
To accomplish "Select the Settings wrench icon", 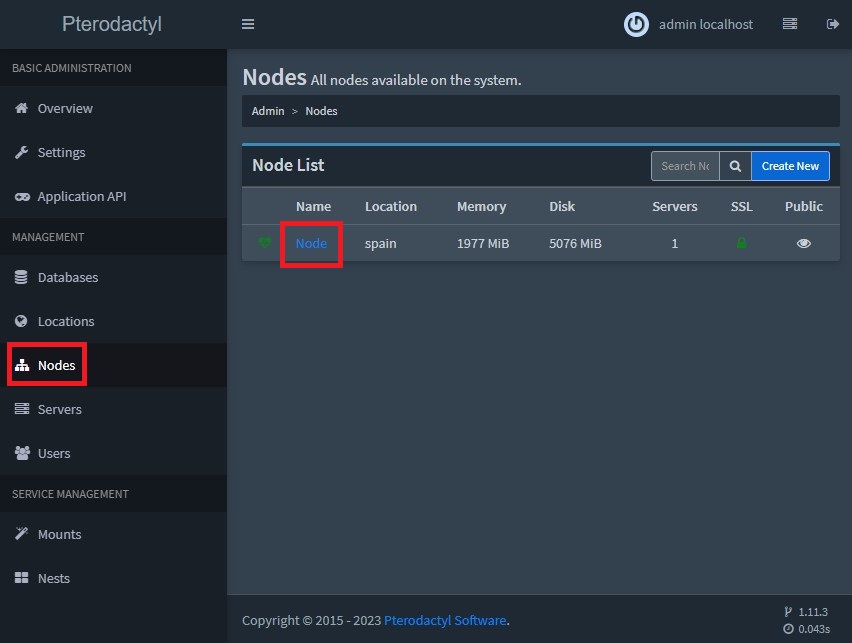I will (x=20, y=152).
